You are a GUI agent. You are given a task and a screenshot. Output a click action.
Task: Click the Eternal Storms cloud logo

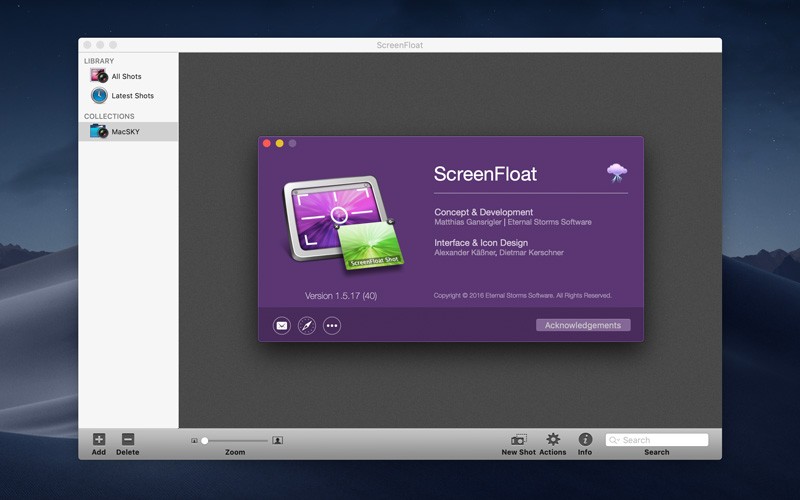tap(617, 173)
